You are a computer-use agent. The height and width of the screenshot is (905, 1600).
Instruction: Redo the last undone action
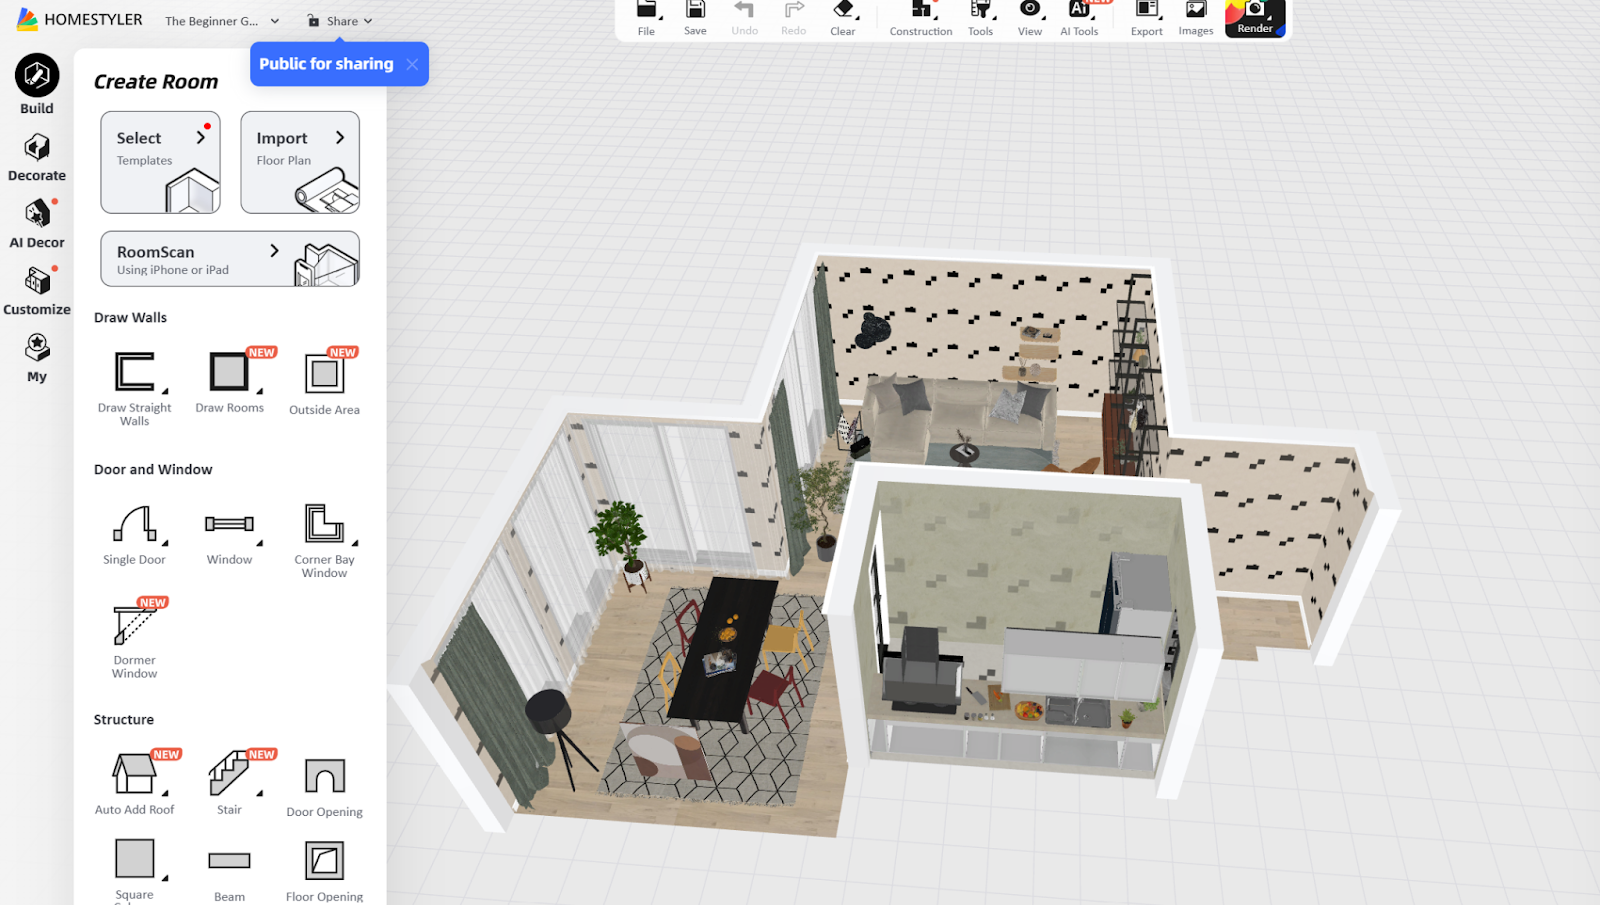(793, 19)
